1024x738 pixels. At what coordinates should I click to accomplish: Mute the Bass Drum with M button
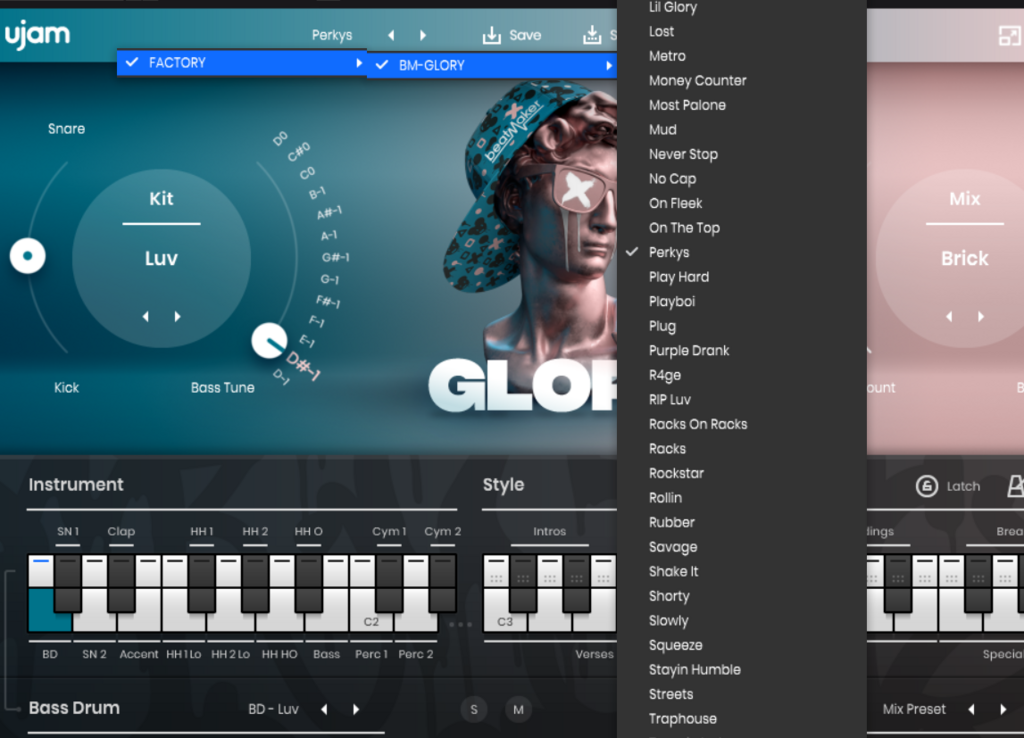point(519,709)
